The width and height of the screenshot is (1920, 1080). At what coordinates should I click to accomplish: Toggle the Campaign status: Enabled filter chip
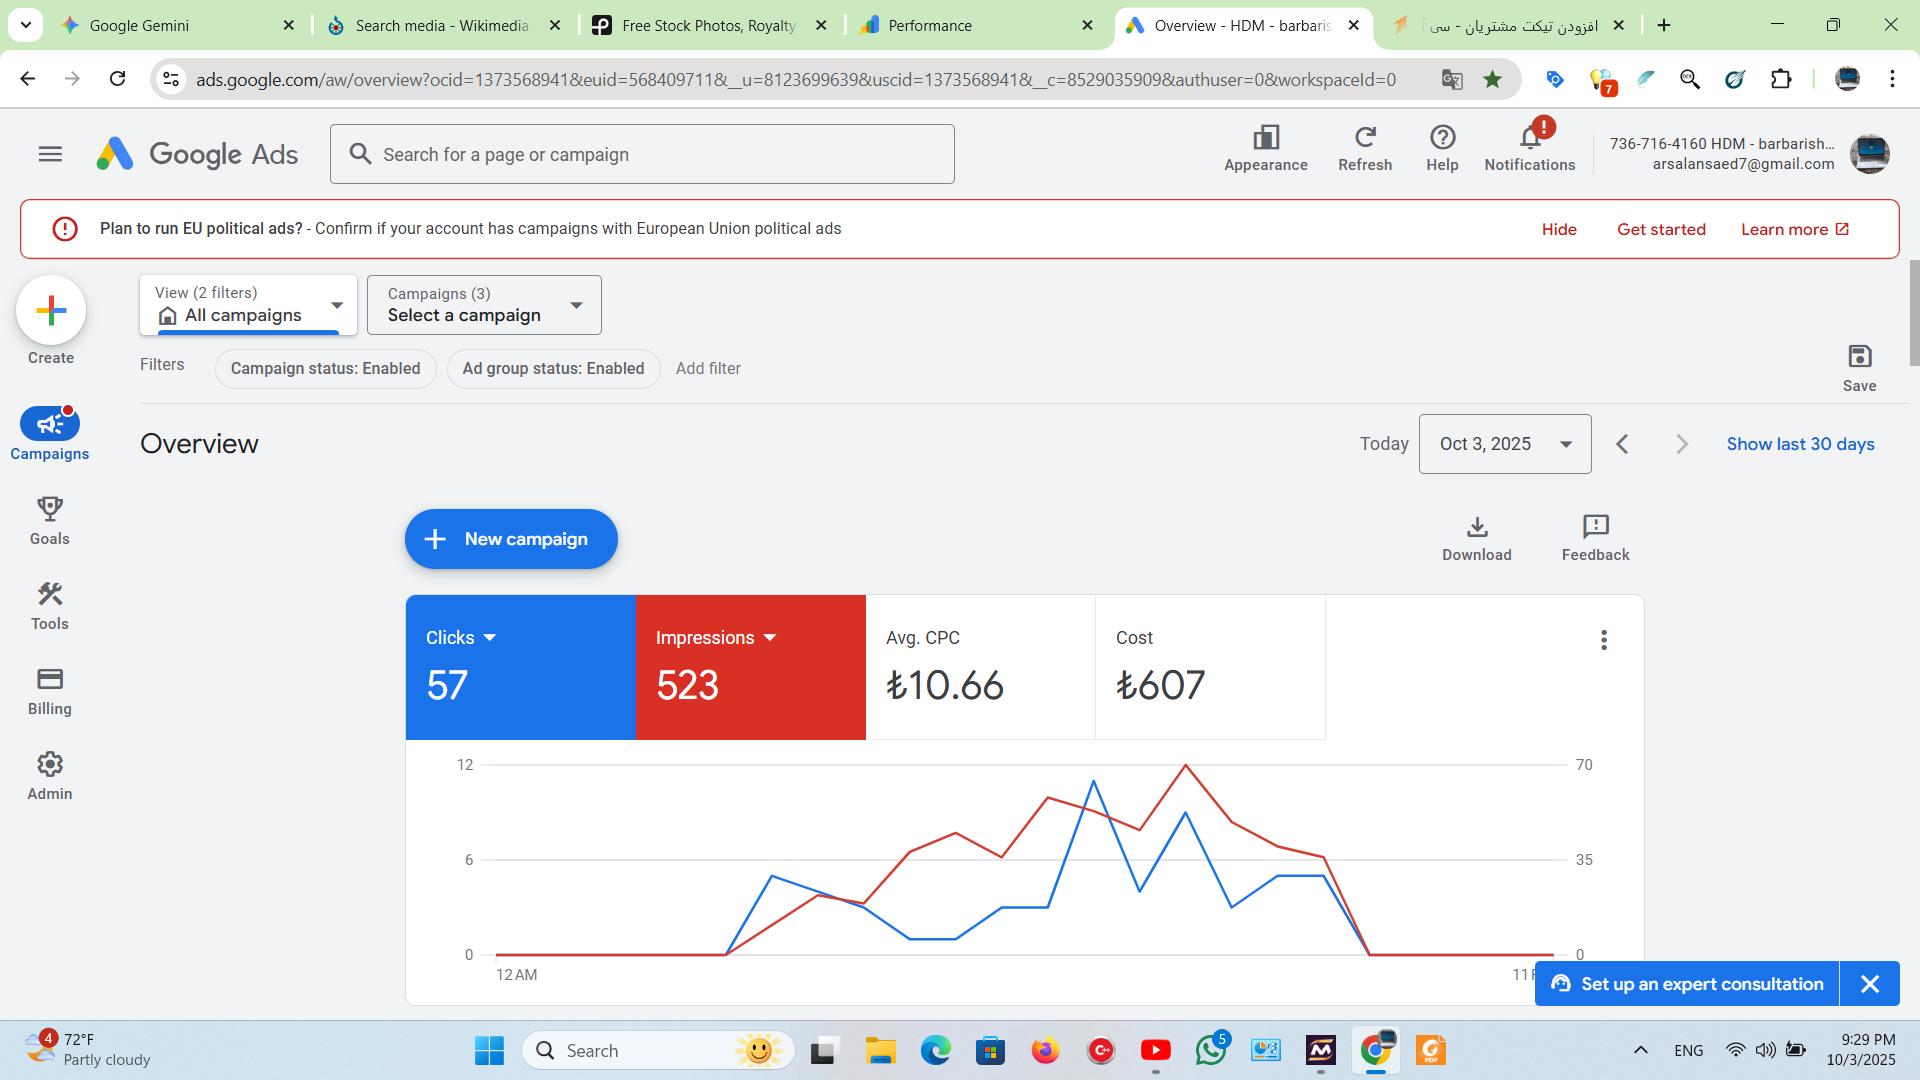click(325, 368)
